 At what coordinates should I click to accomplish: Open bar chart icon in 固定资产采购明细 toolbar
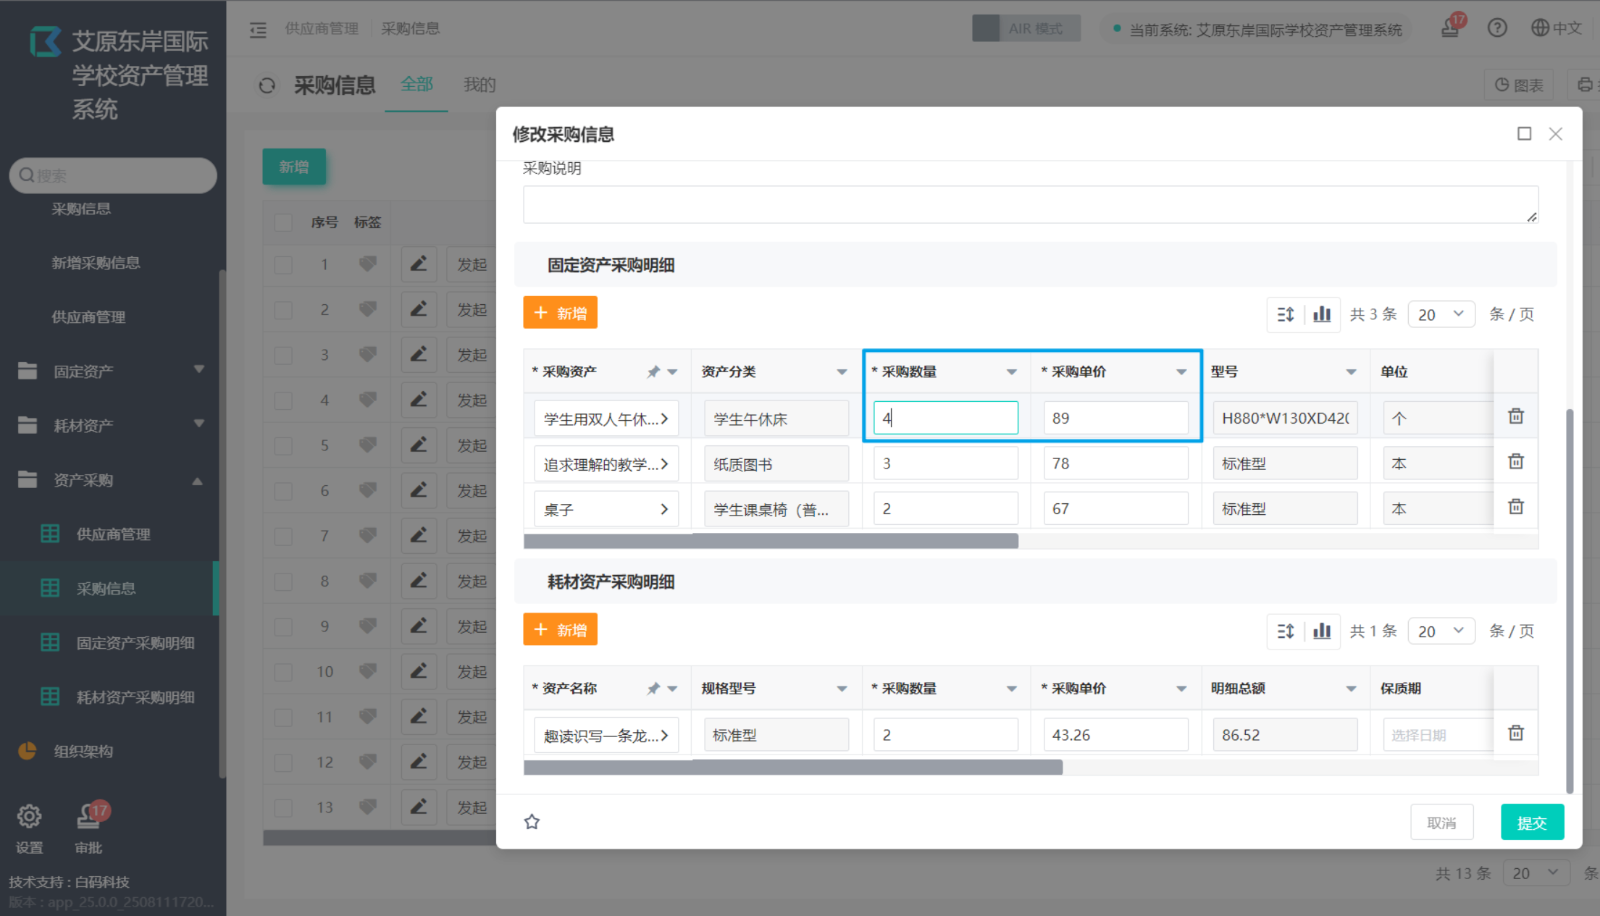coord(1322,314)
